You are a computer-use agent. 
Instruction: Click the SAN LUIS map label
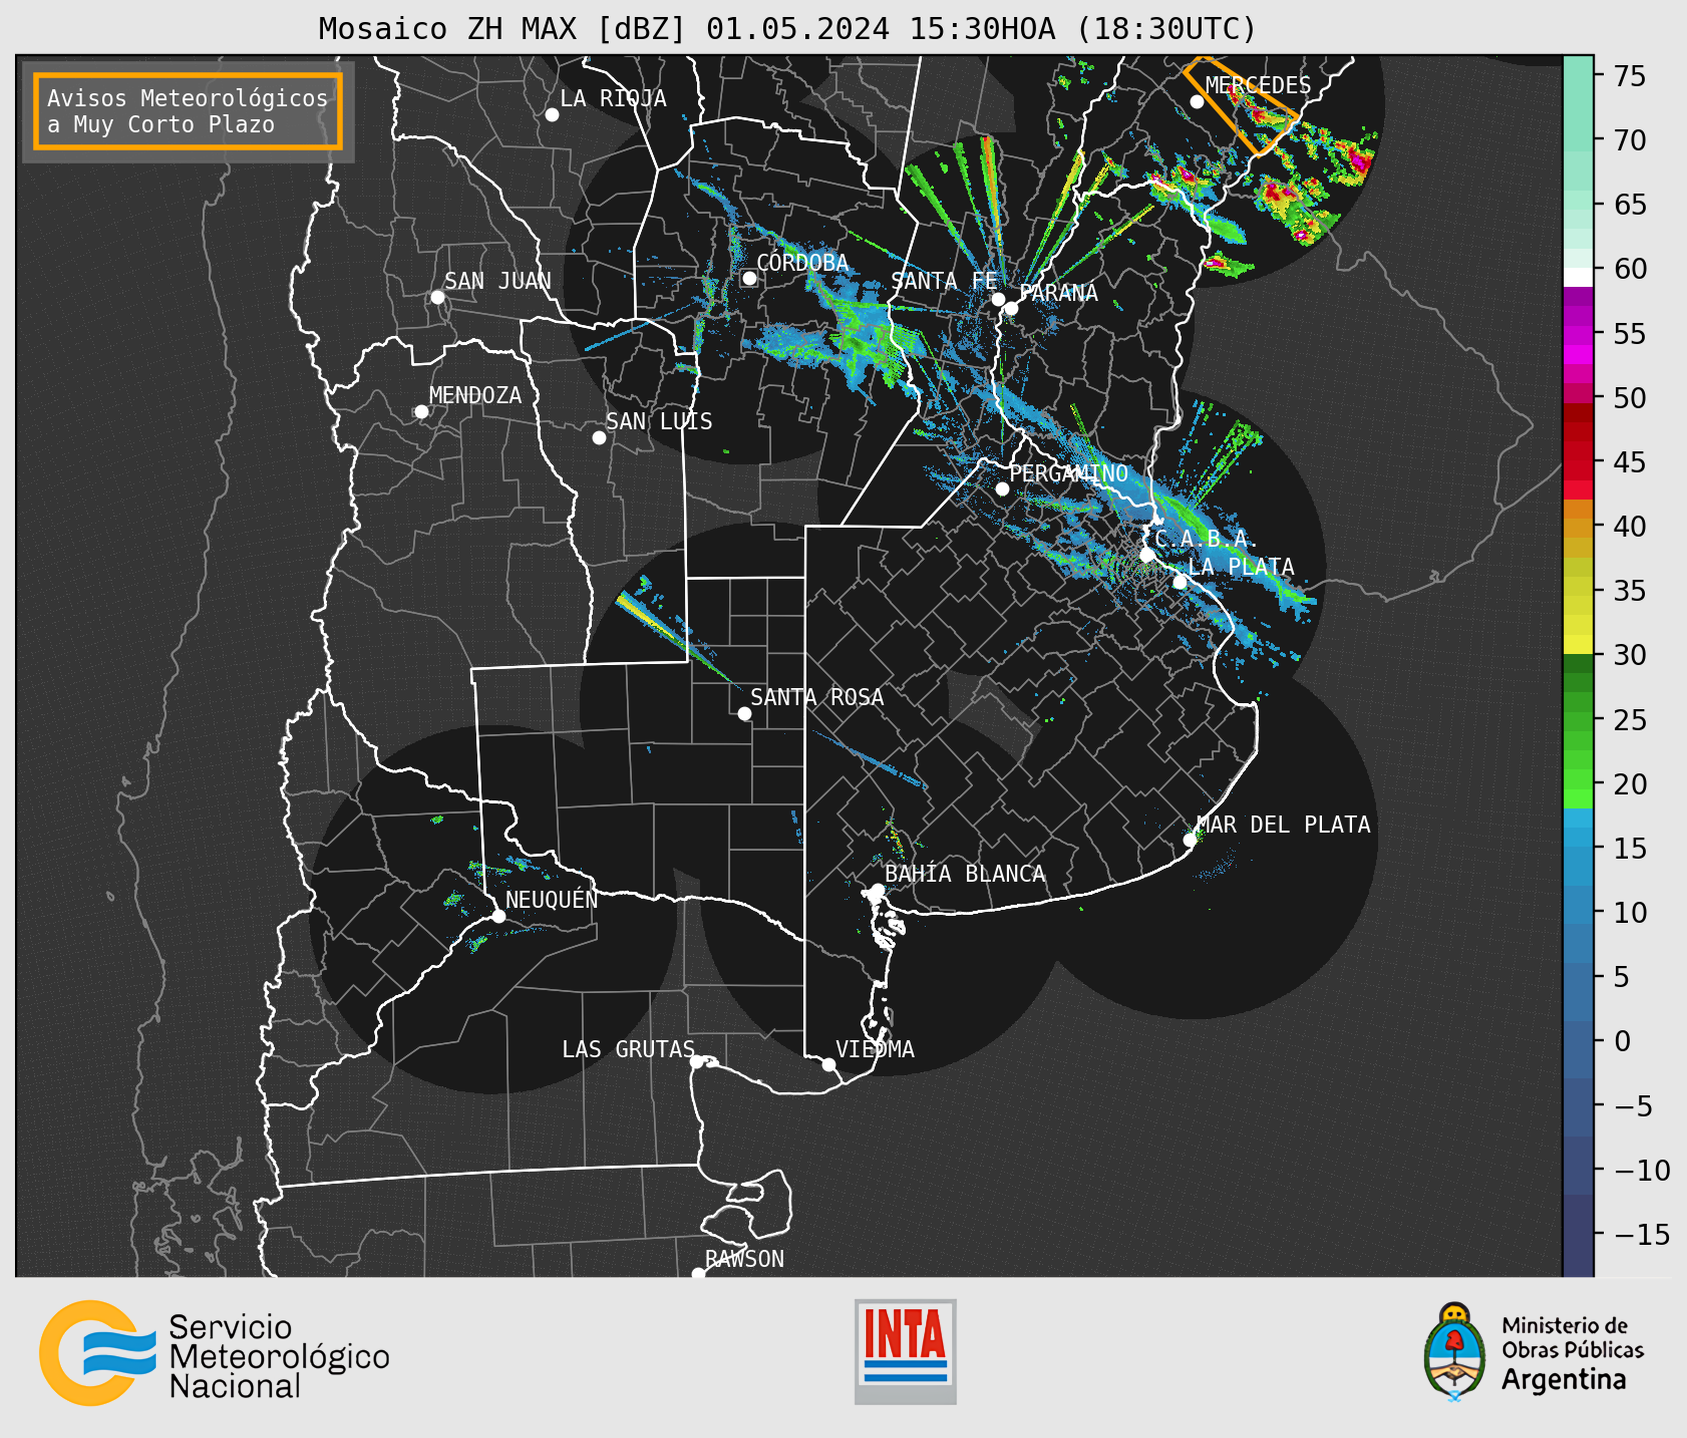(659, 421)
